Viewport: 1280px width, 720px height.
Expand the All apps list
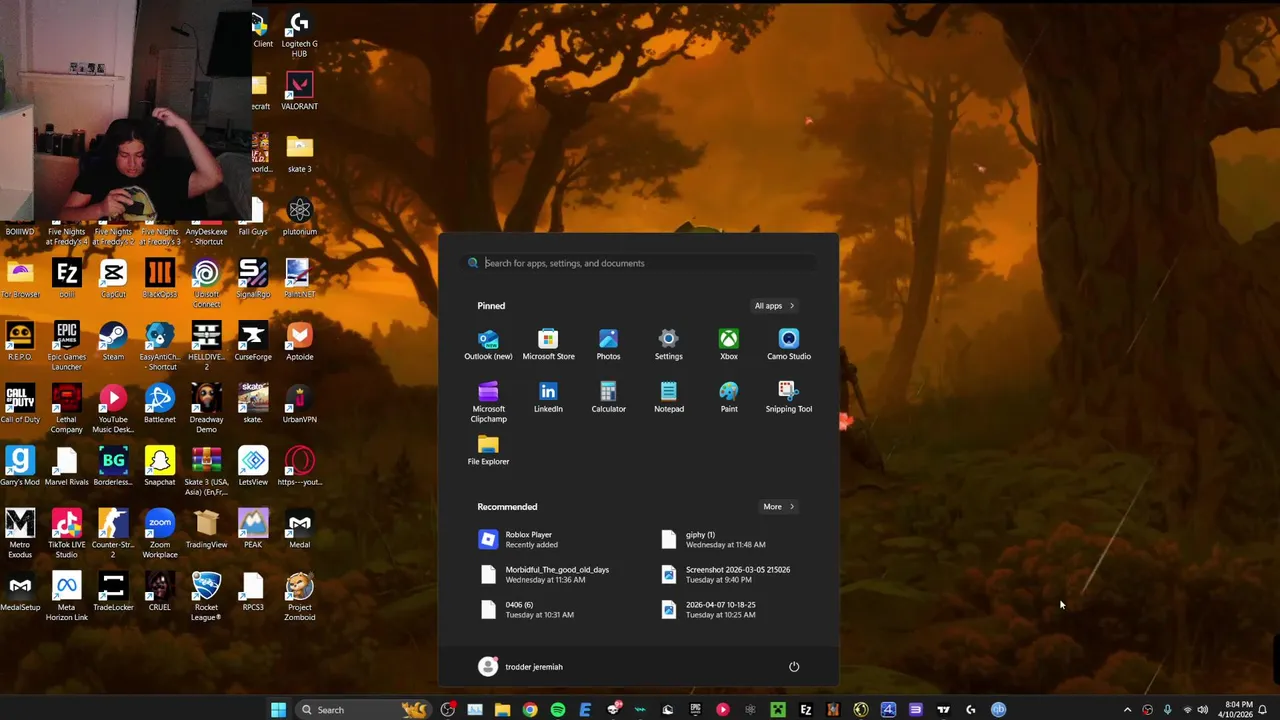click(x=774, y=306)
